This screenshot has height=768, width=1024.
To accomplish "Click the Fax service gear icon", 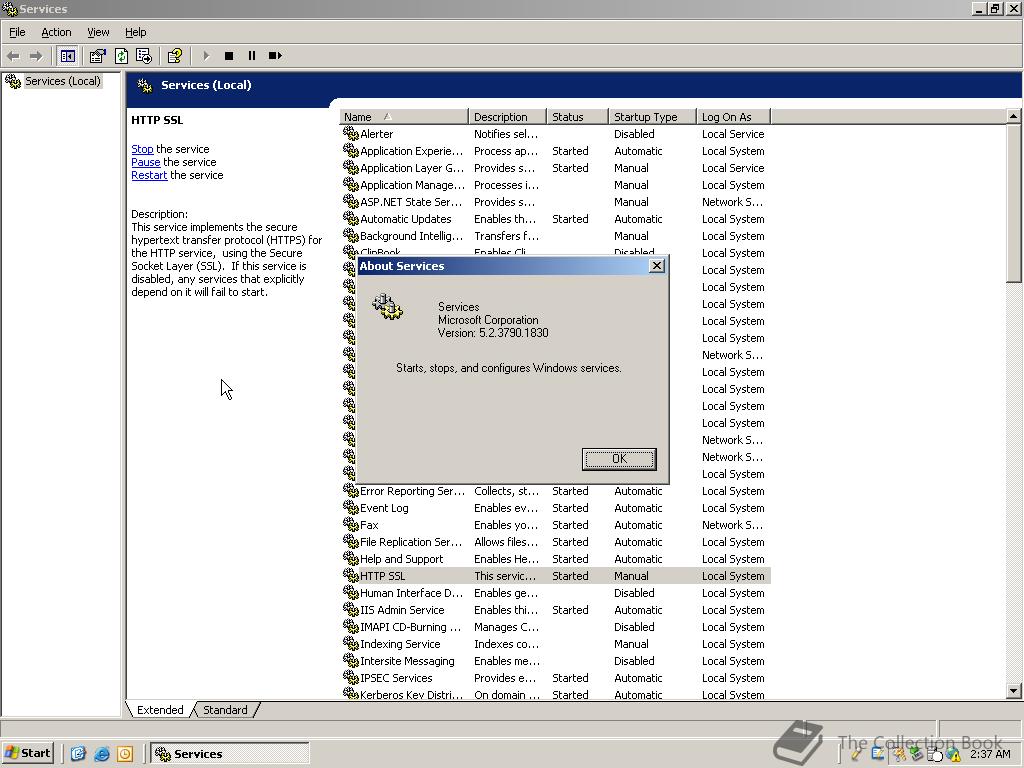I will 351,524.
